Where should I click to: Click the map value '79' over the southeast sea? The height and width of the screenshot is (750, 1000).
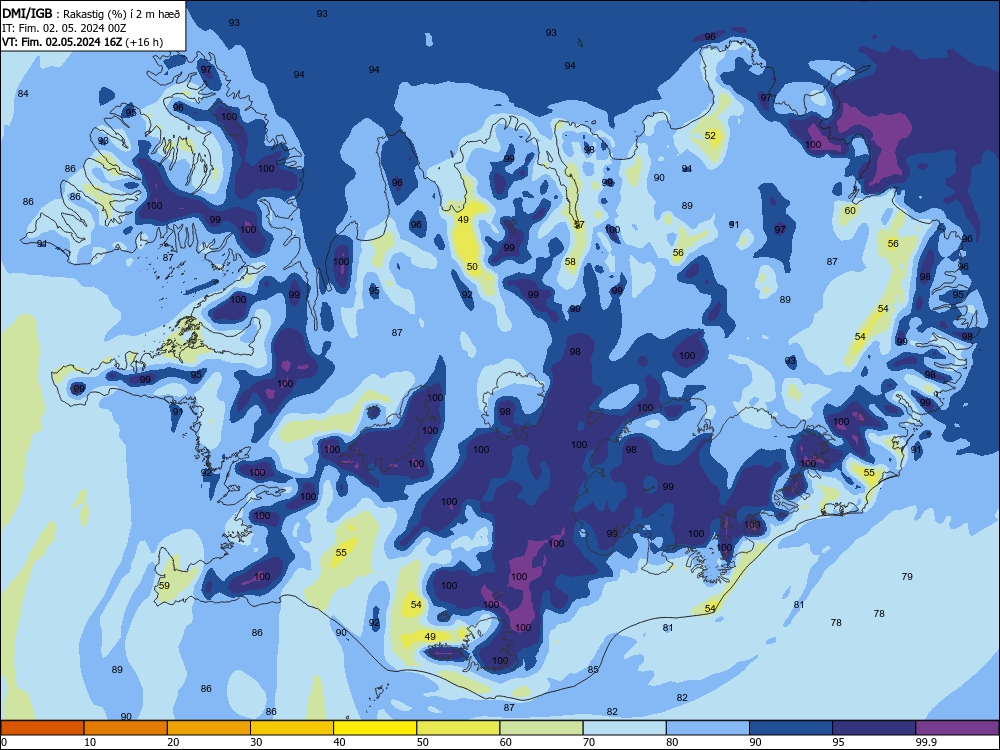tap(907, 577)
